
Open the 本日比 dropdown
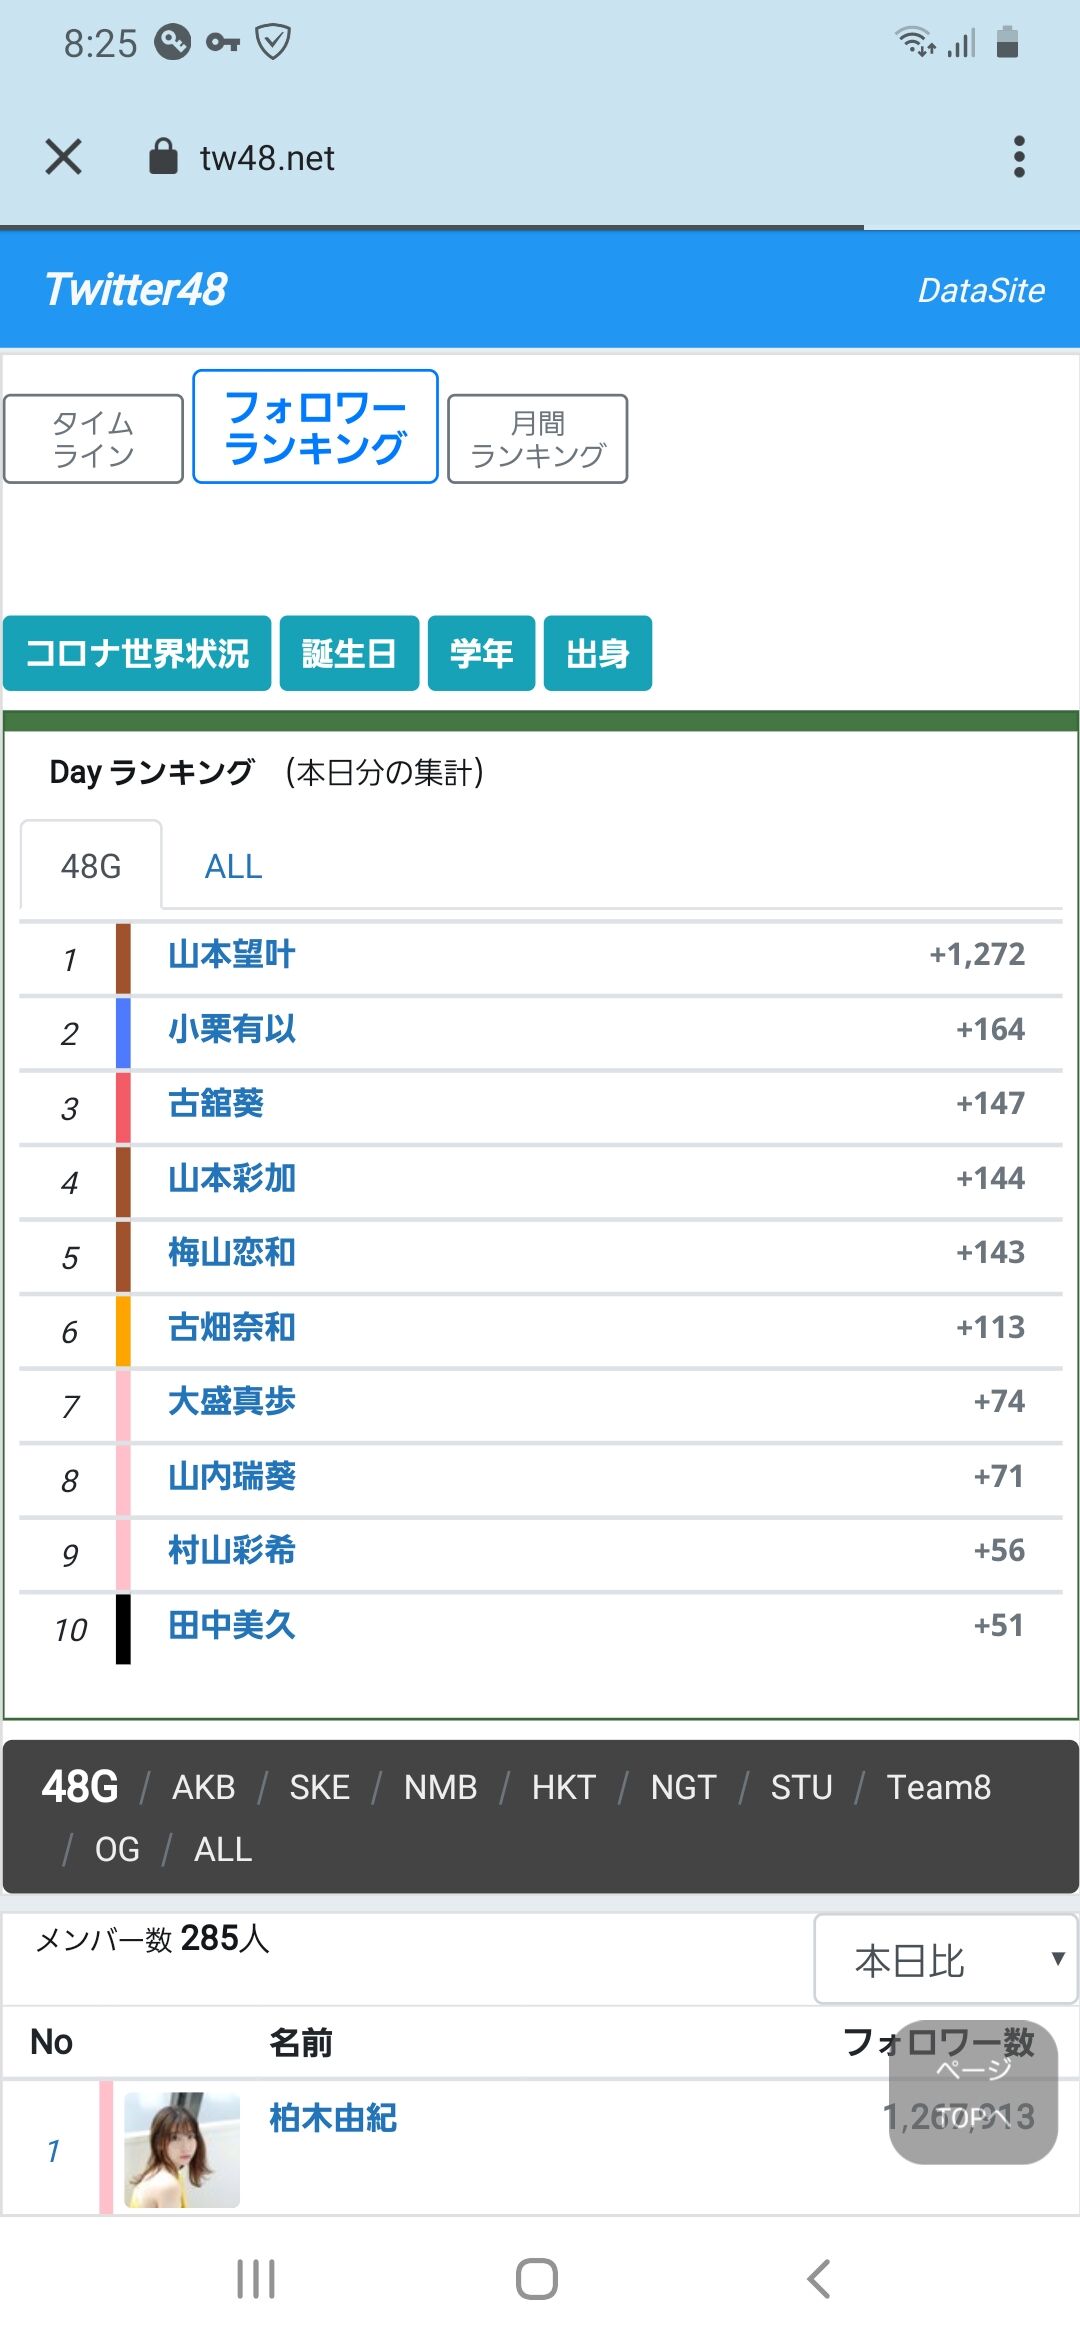click(x=945, y=1959)
